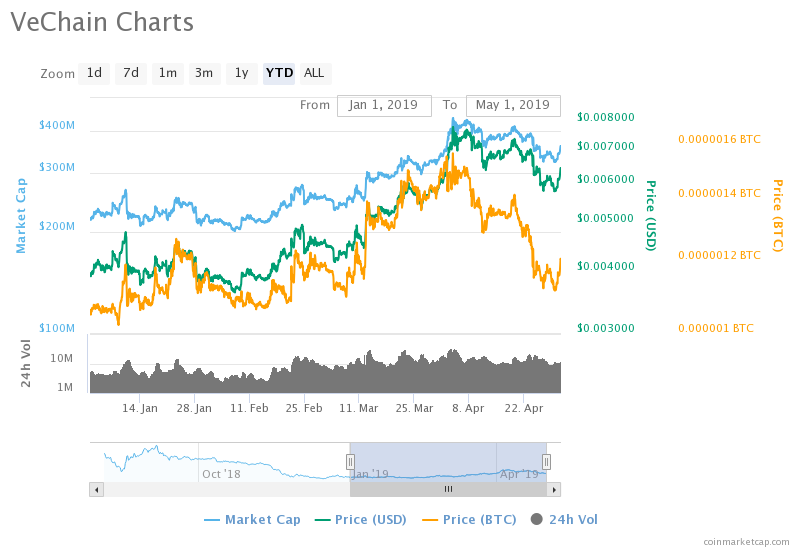800x550 pixels.
Task: Click the 1M volume axis label
Action: click(65, 388)
